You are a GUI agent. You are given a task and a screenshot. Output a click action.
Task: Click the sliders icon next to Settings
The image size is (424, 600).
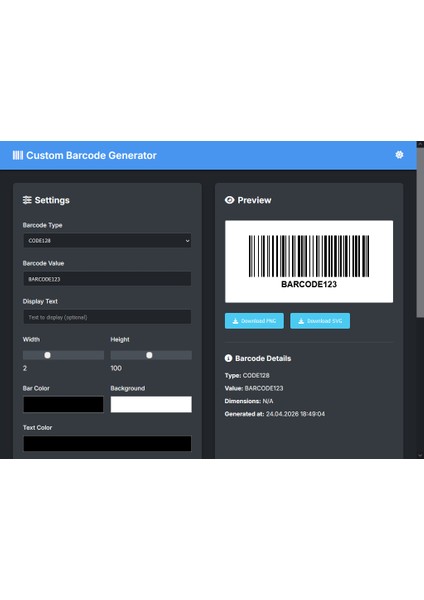coord(27,200)
